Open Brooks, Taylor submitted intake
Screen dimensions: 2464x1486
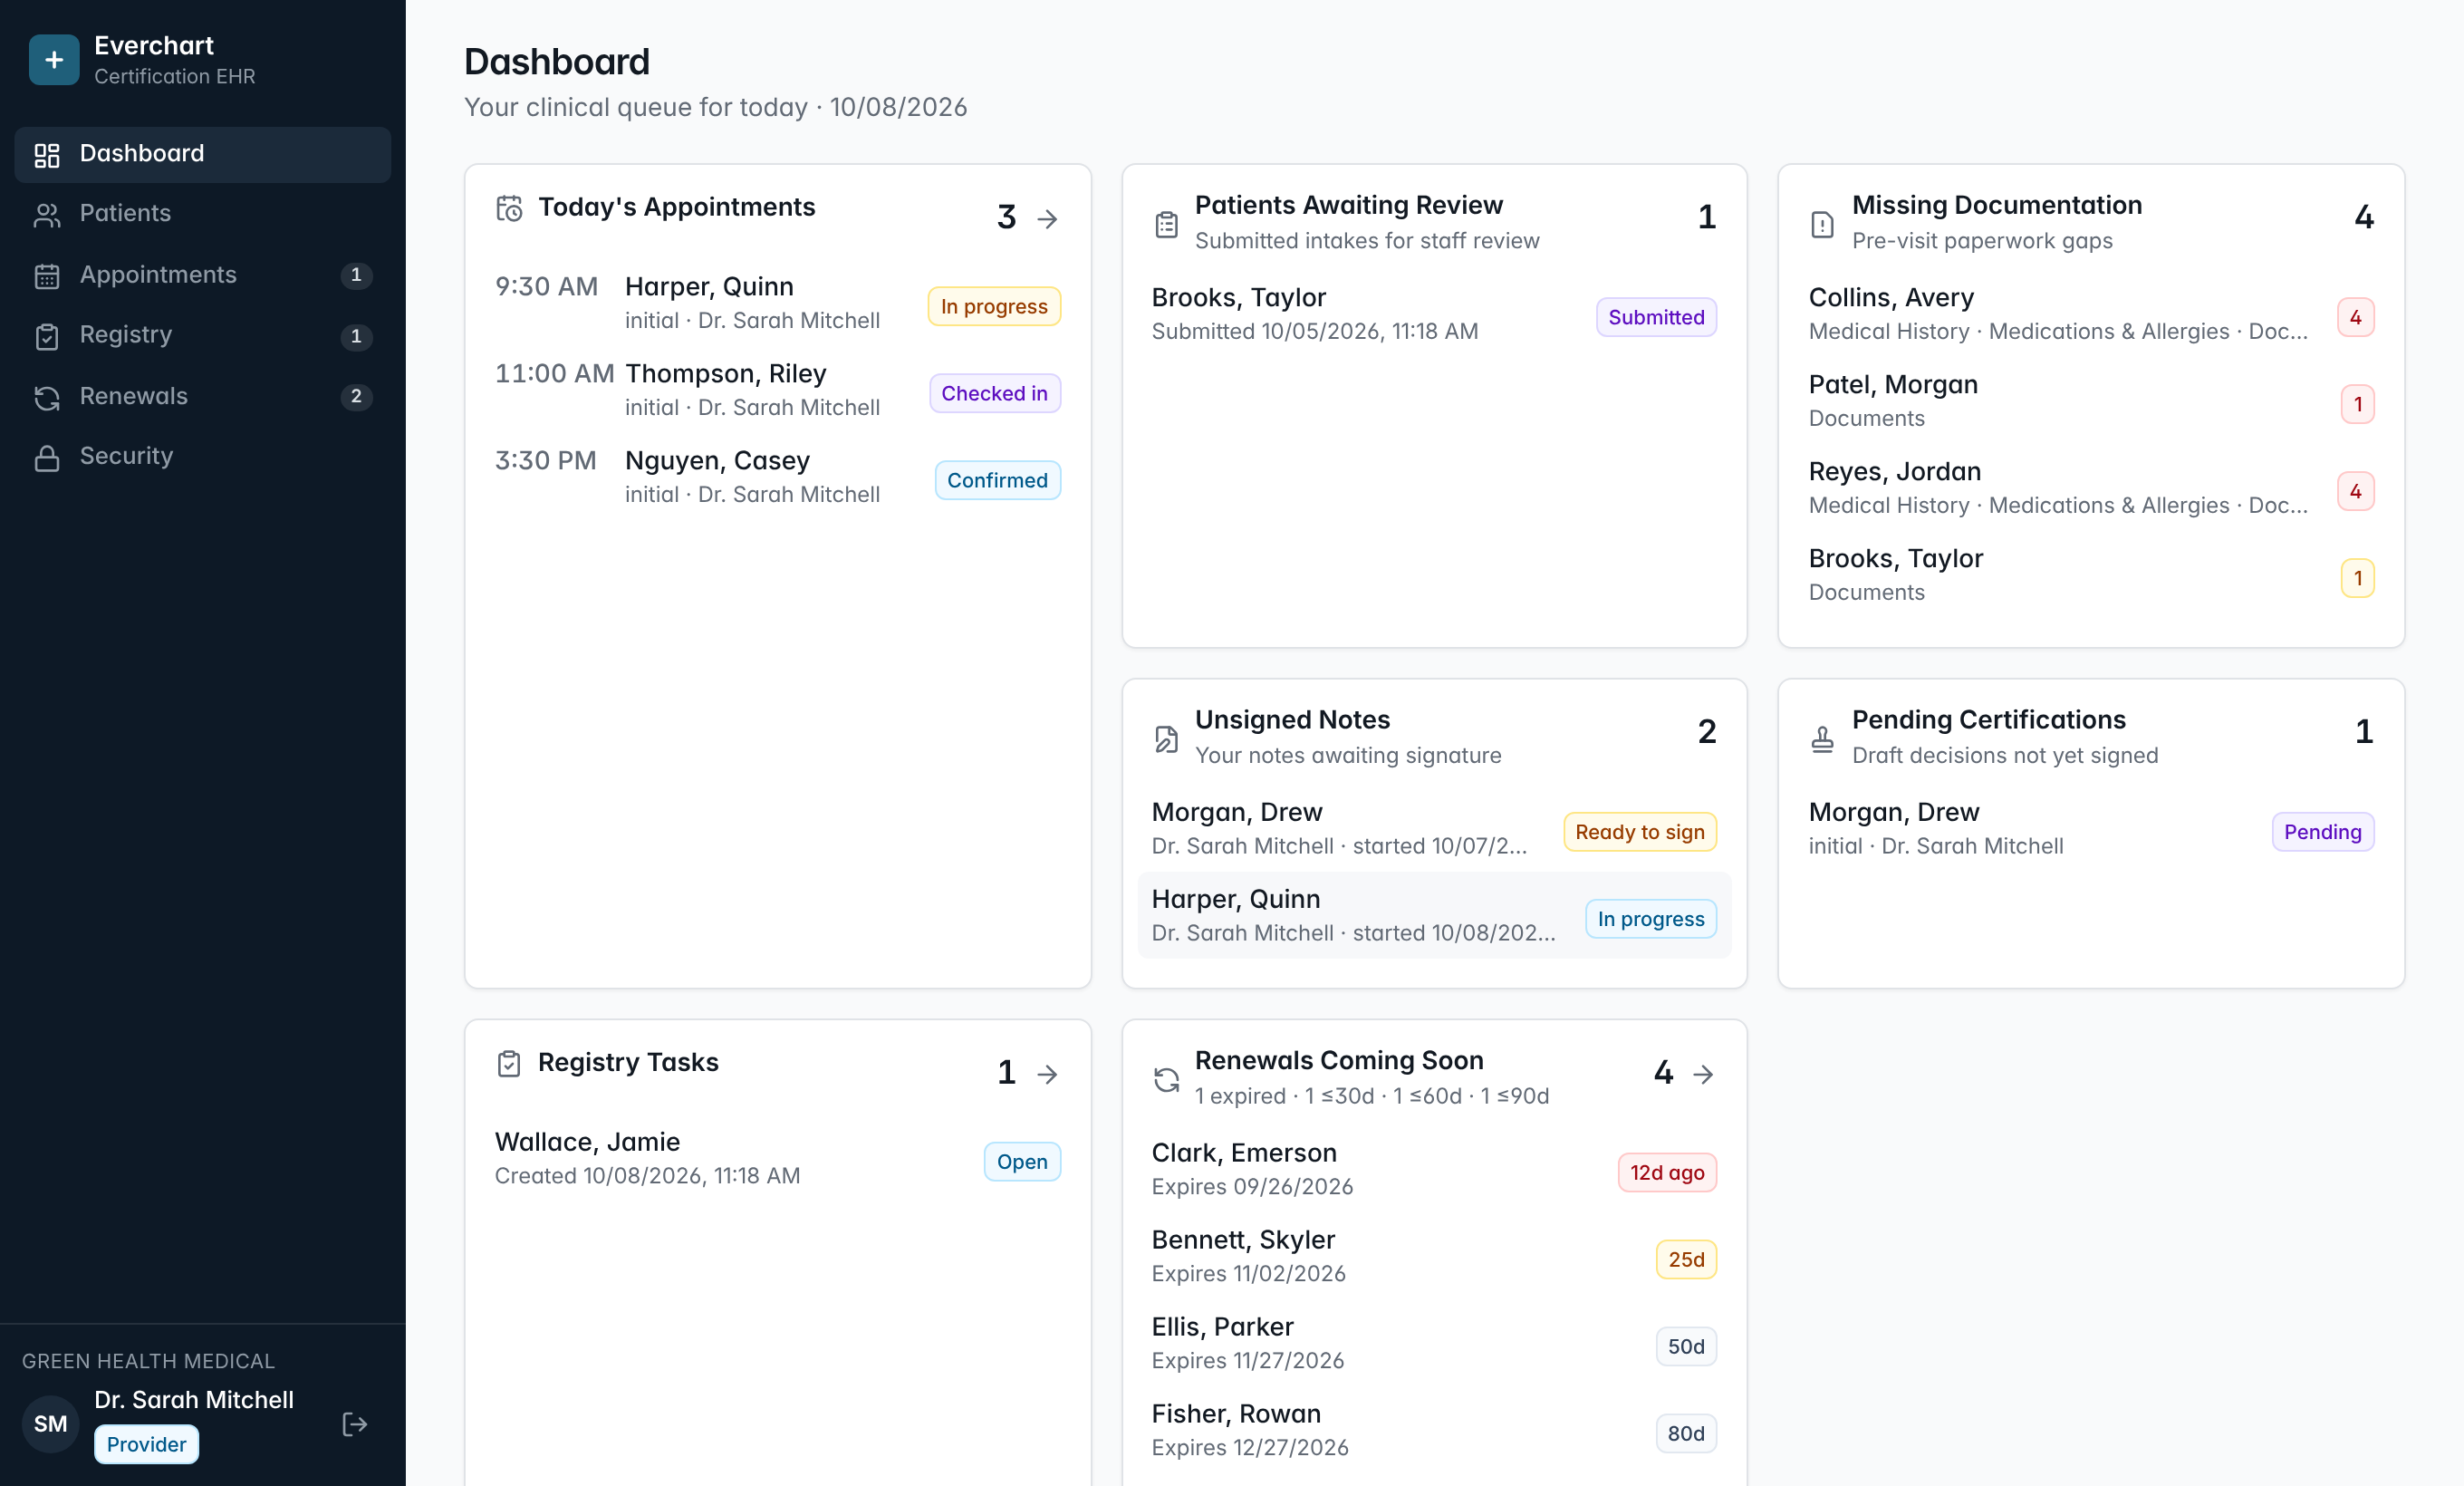[1434, 314]
